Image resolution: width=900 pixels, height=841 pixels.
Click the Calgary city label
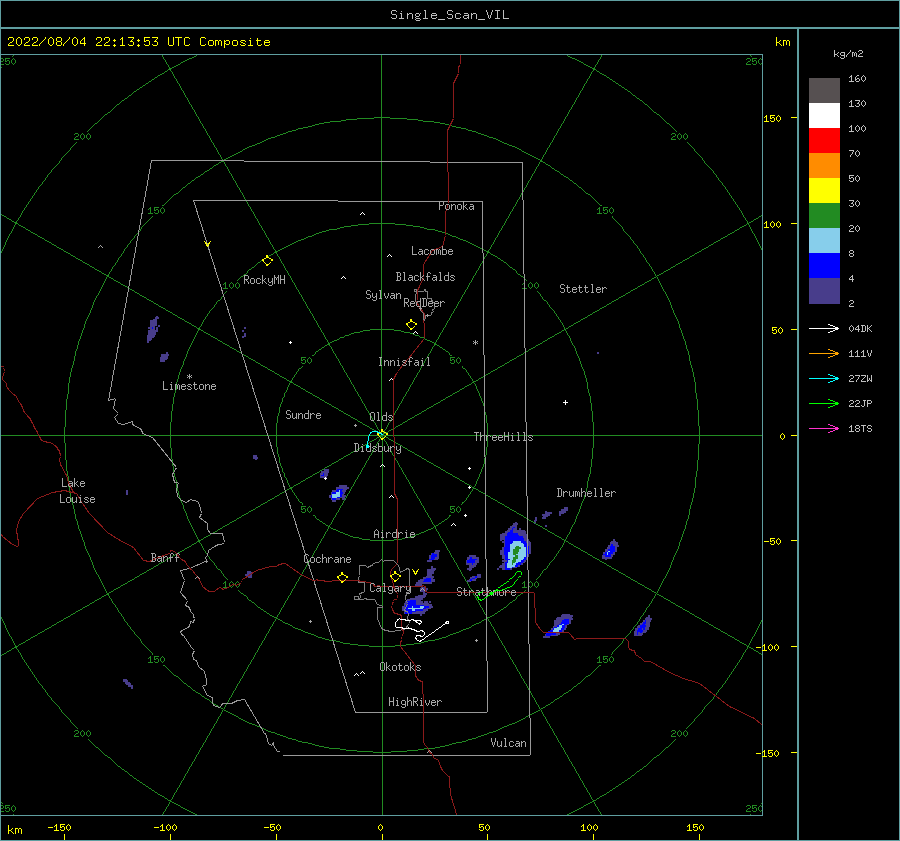[x=390, y=588]
